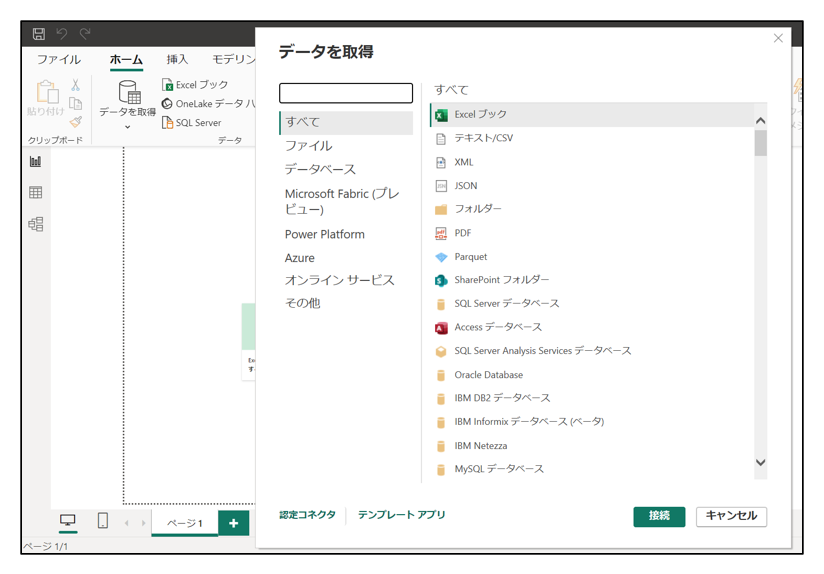Screen dimensions: 824x574
Task: Click the Save icon in title bar
Action: (39, 34)
